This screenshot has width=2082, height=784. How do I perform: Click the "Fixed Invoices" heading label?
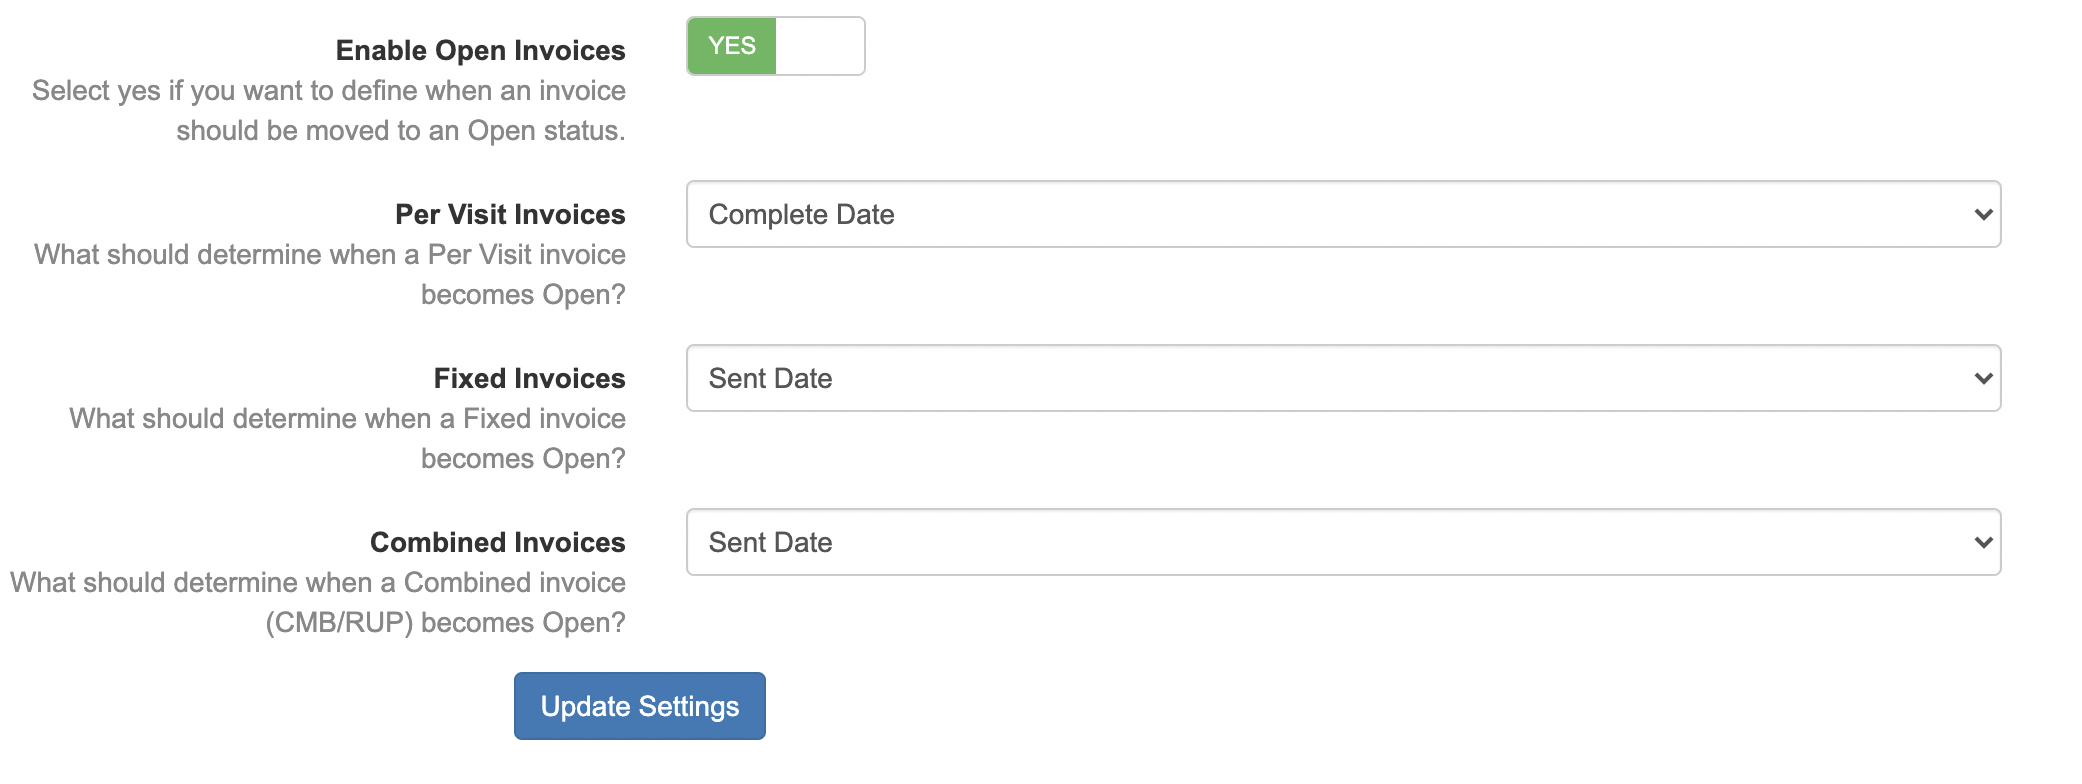pyautogui.click(x=529, y=378)
